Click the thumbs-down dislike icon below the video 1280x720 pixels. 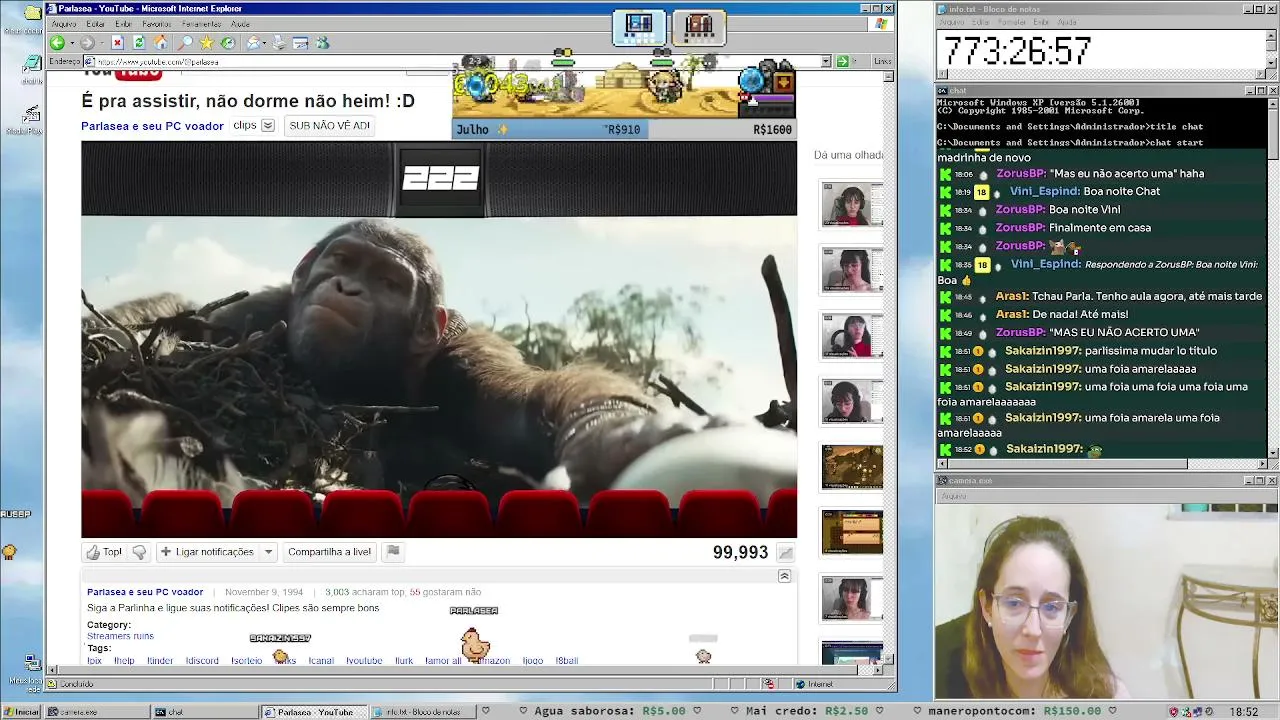tap(139, 552)
